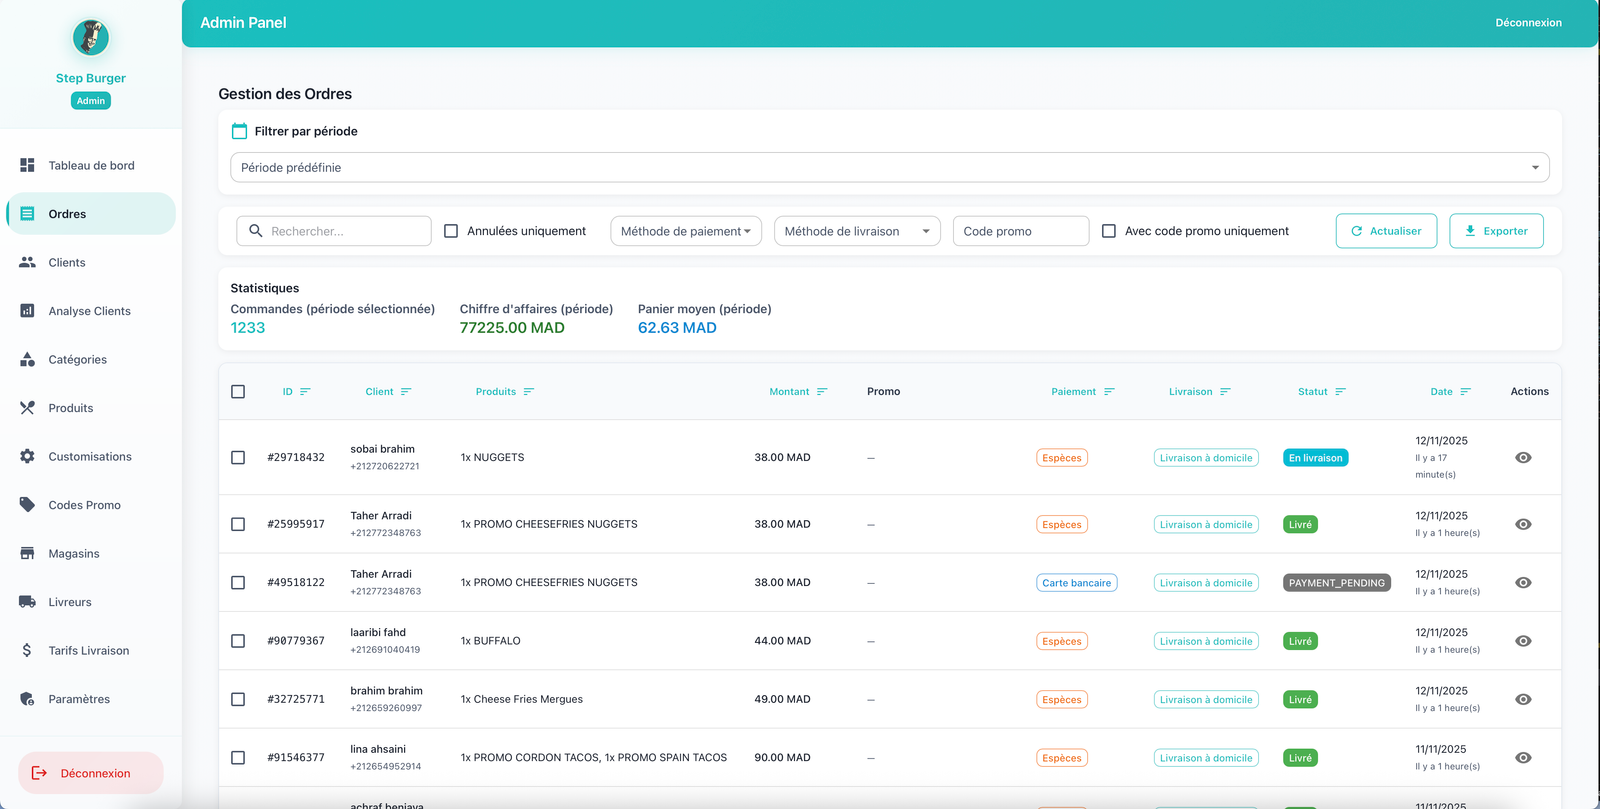Sort by ID column filter icon
This screenshot has height=809, width=1600.
pos(305,392)
